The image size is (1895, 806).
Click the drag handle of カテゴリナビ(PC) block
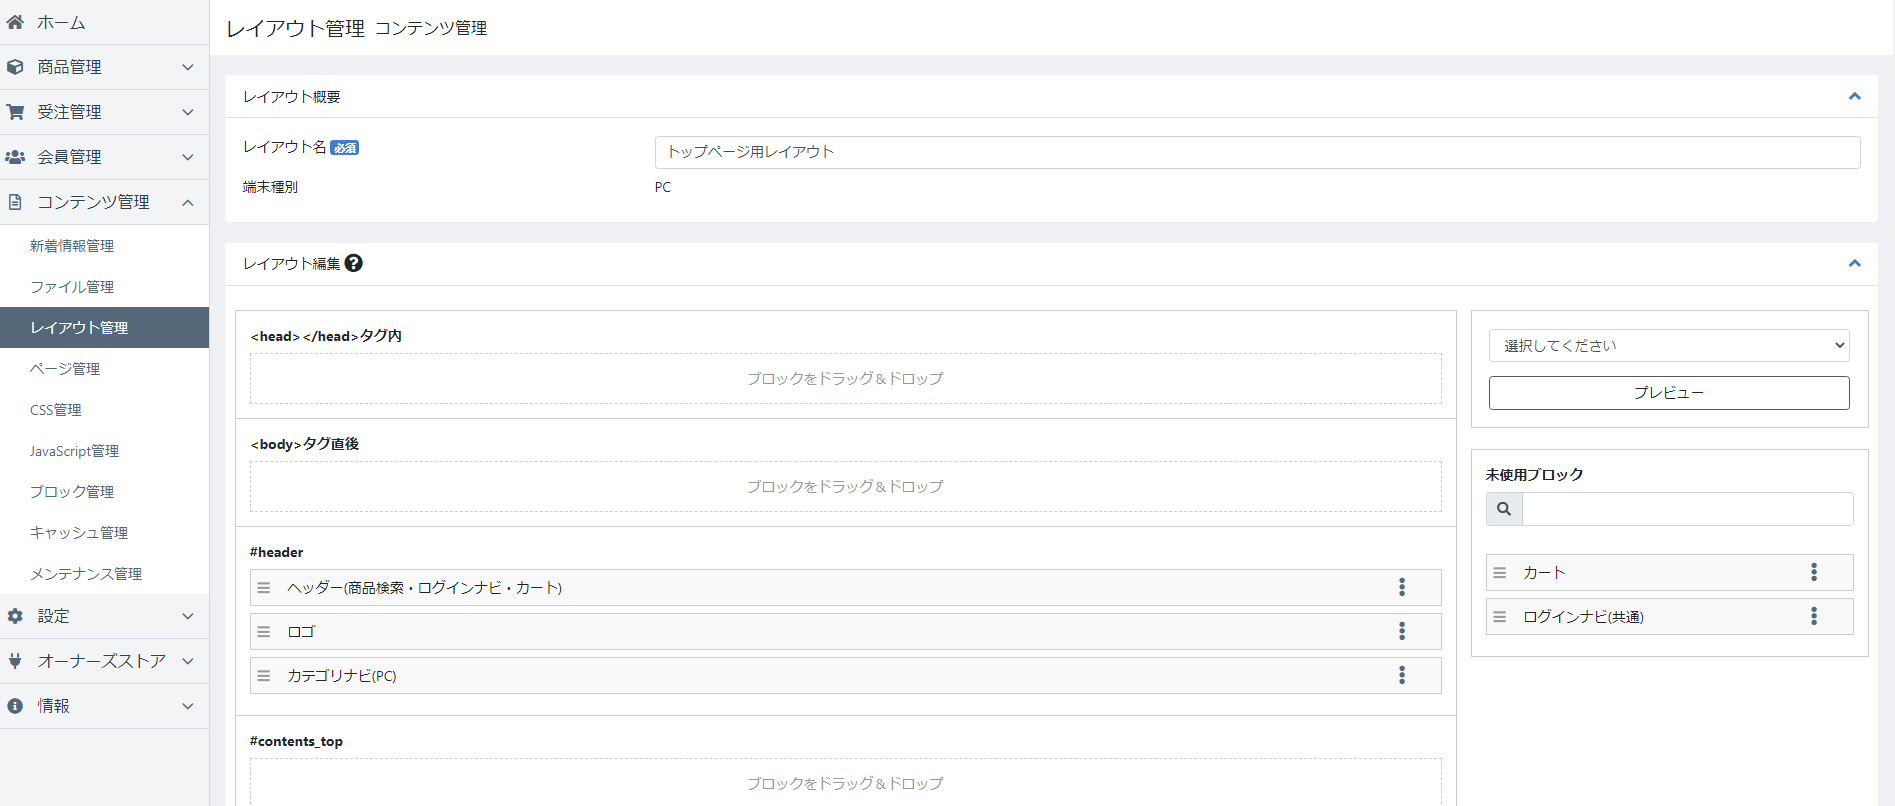click(264, 676)
